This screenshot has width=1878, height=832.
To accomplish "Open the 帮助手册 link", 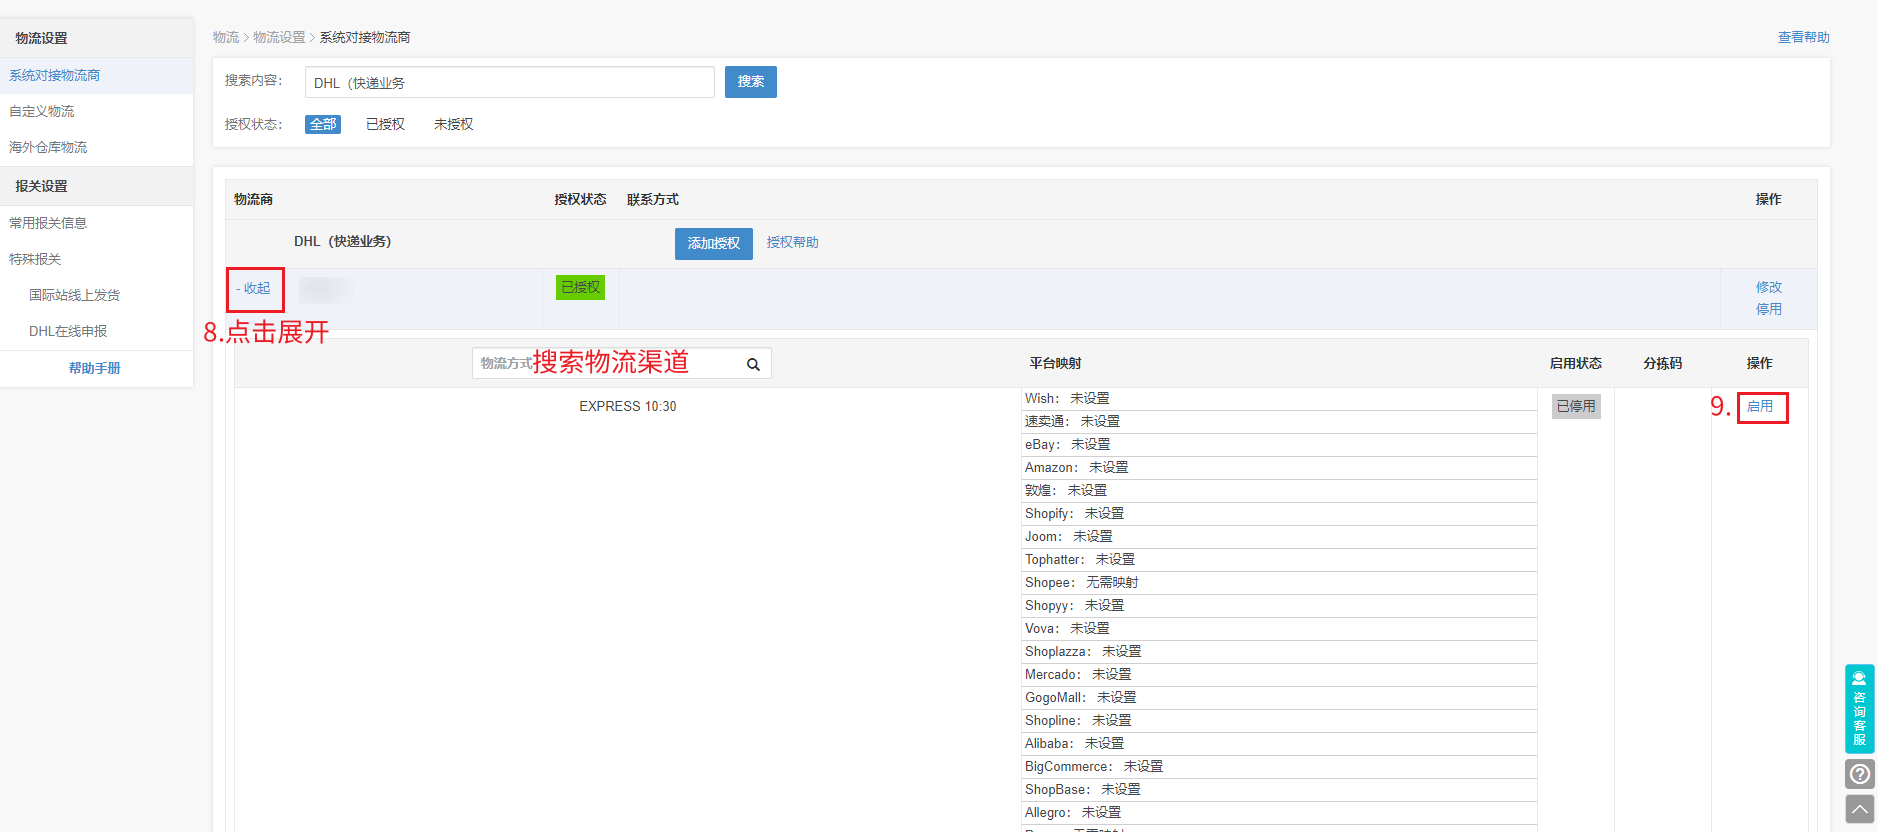I will click(94, 368).
